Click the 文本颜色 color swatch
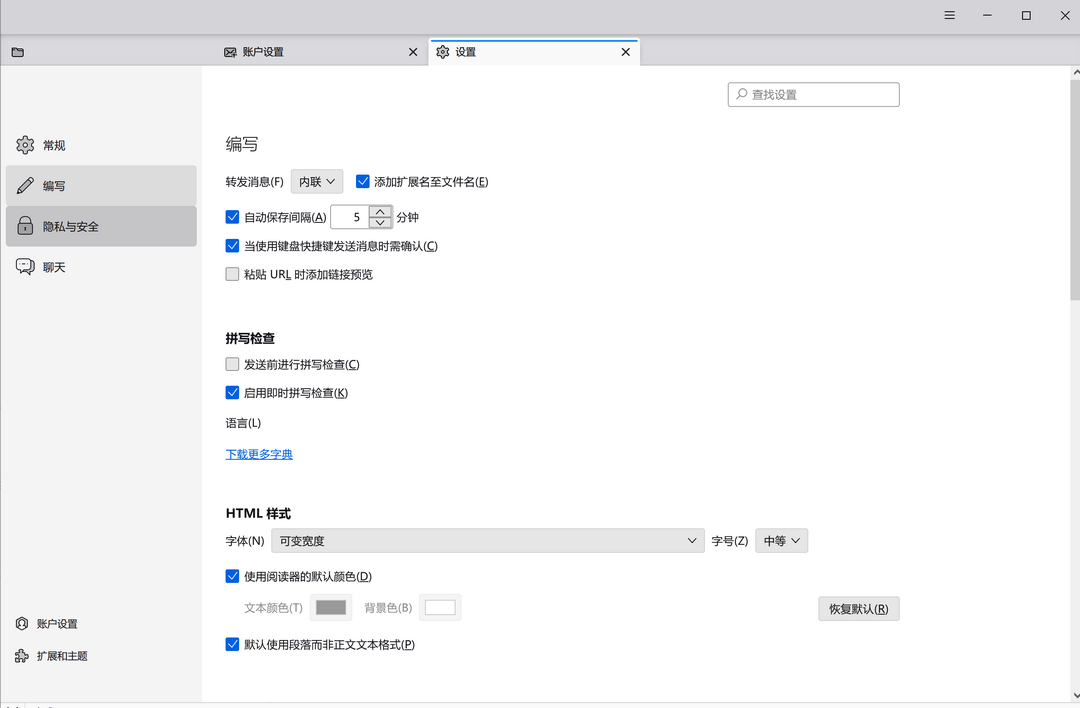Image resolution: width=1080 pixels, height=708 pixels. point(330,607)
